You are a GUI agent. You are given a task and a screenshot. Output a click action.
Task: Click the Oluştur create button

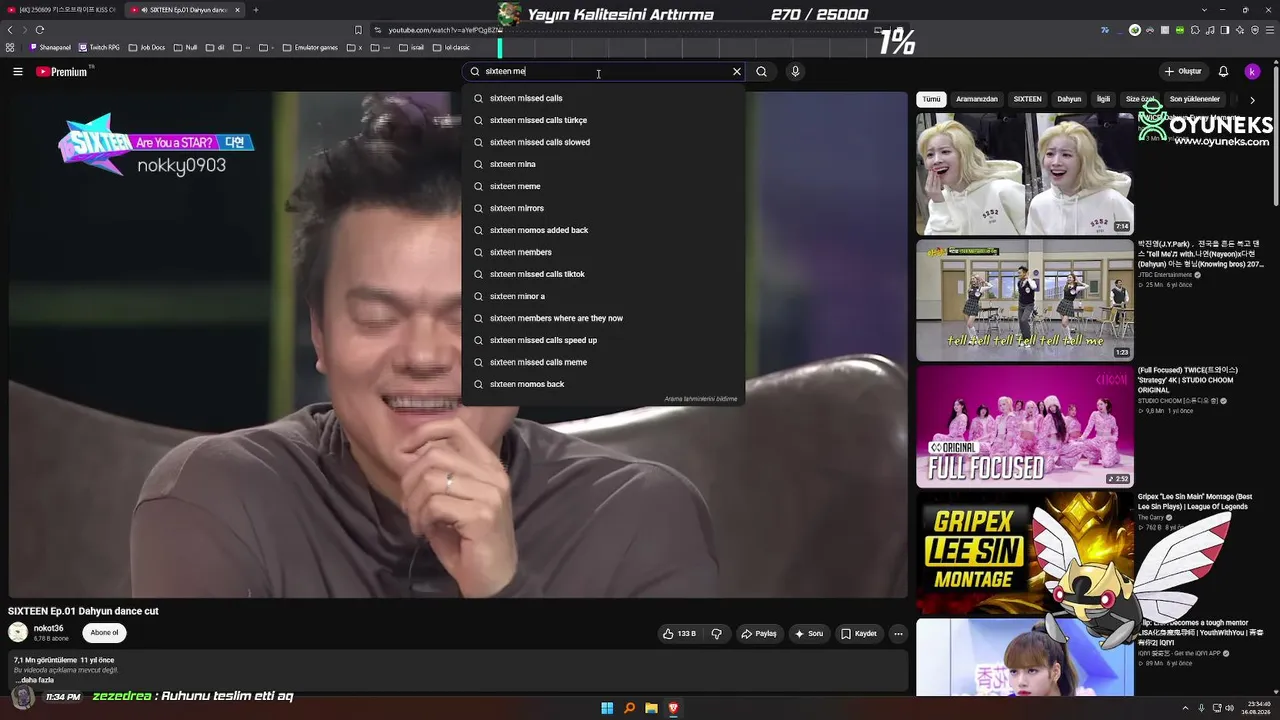coord(1182,72)
